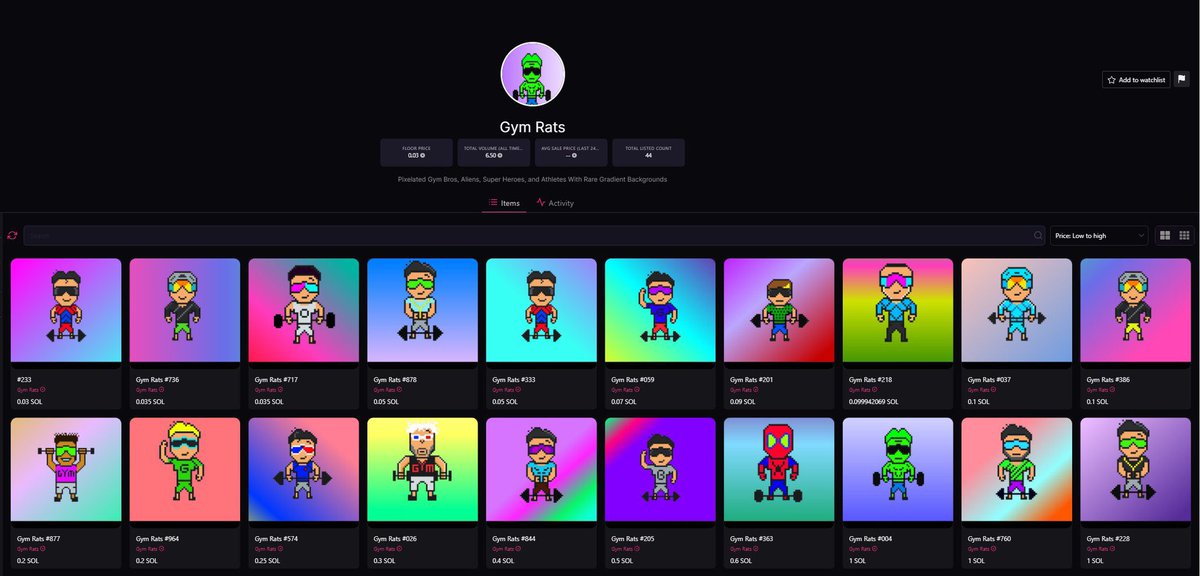
Task: Click verified badge on Gym Rats #877 card
Action: 43,550
